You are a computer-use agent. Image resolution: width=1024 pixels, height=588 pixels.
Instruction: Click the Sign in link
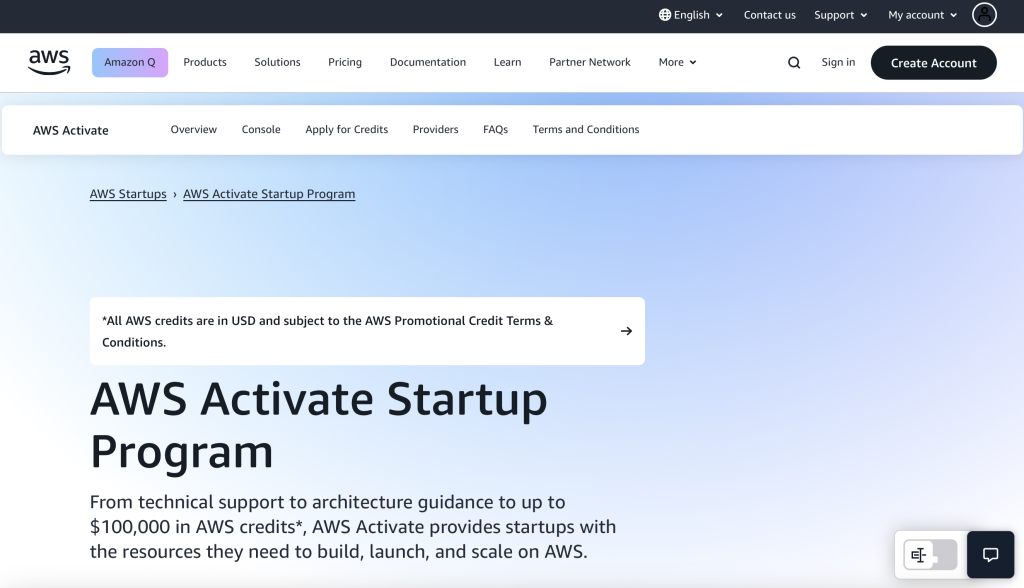[x=838, y=62]
